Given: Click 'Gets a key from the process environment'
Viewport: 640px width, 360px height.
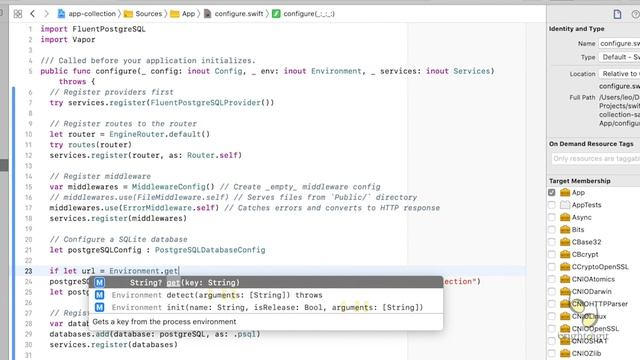Looking at the screenshot, I should click(x=164, y=322).
